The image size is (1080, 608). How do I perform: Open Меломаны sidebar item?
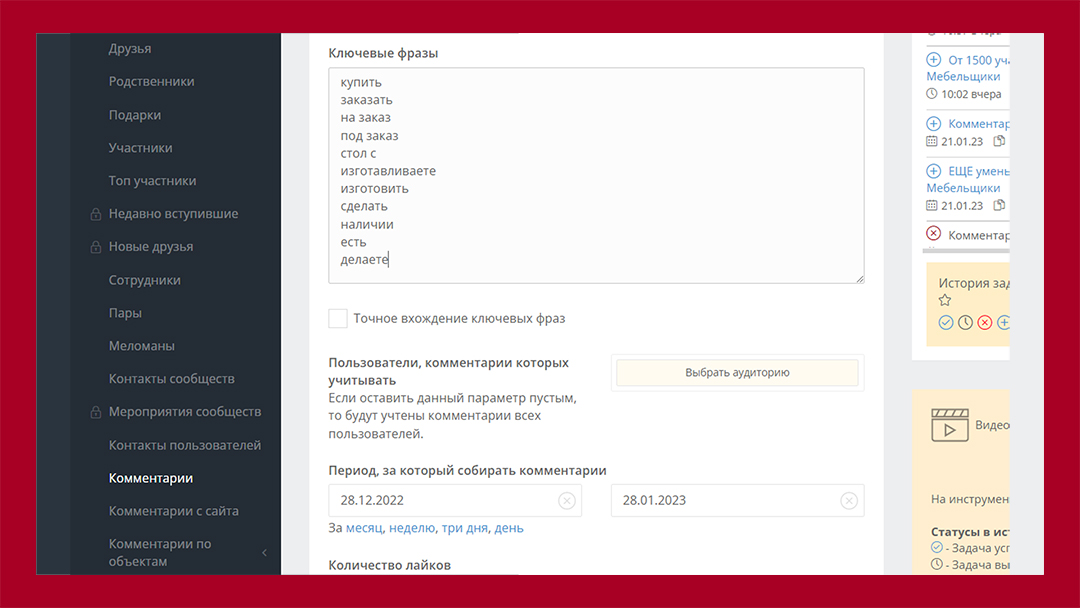coord(142,346)
